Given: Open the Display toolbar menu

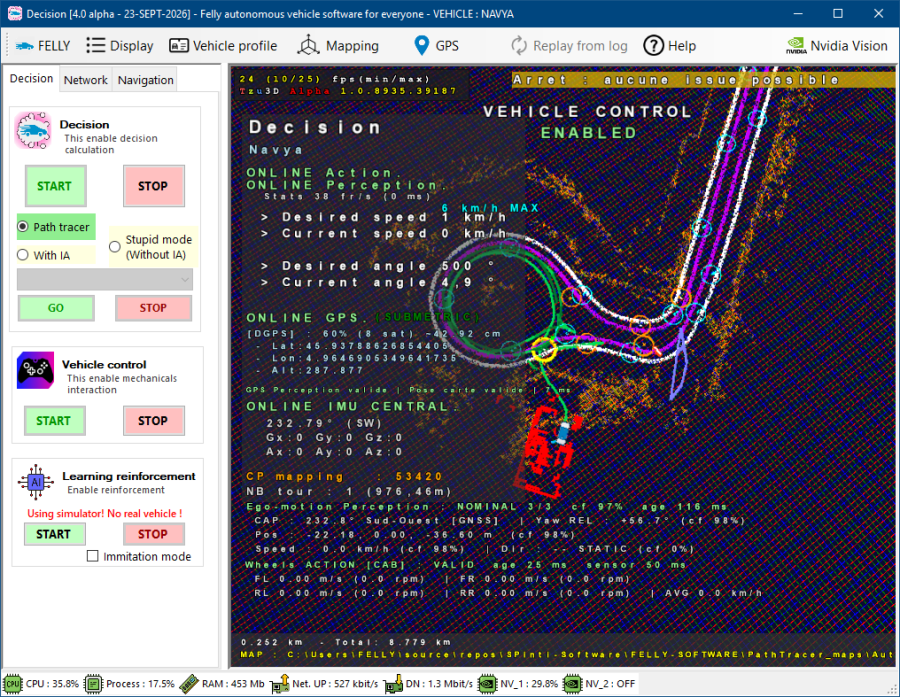Looking at the screenshot, I should tap(120, 45).
